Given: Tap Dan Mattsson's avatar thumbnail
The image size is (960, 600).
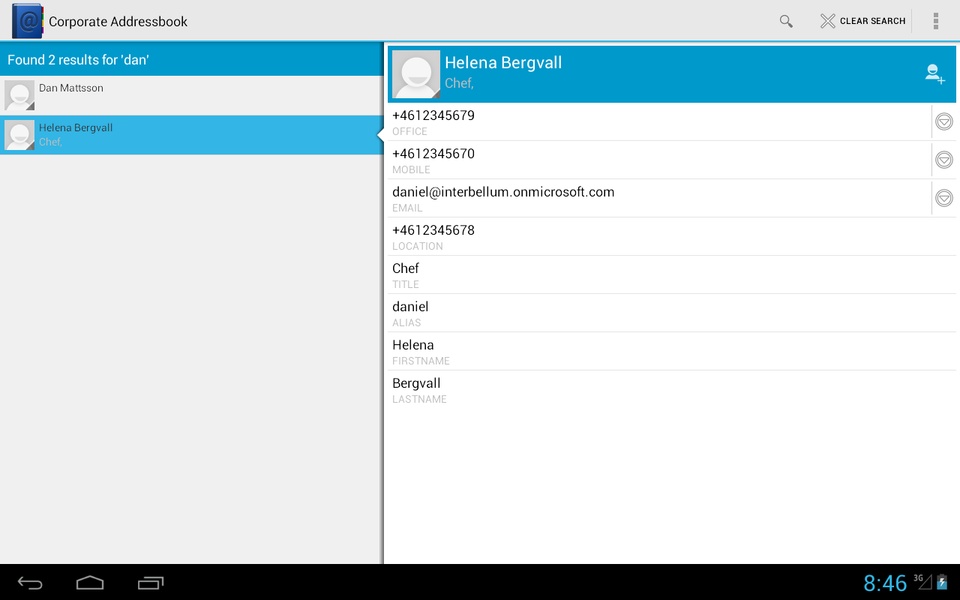Looking at the screenshot, I should [20, 96].
